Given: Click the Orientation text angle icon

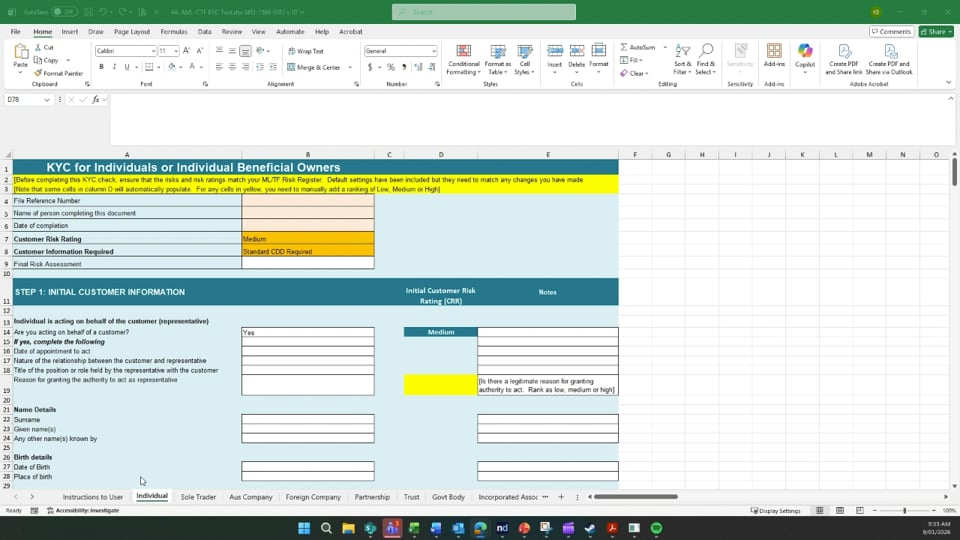Looking at the screenshot, I should coord(261,51).
